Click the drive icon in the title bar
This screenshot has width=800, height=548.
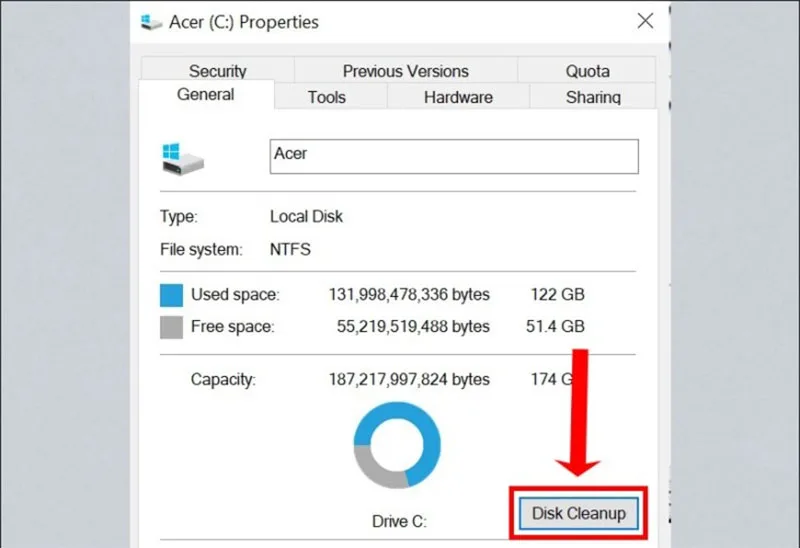[x=151, y=22]
